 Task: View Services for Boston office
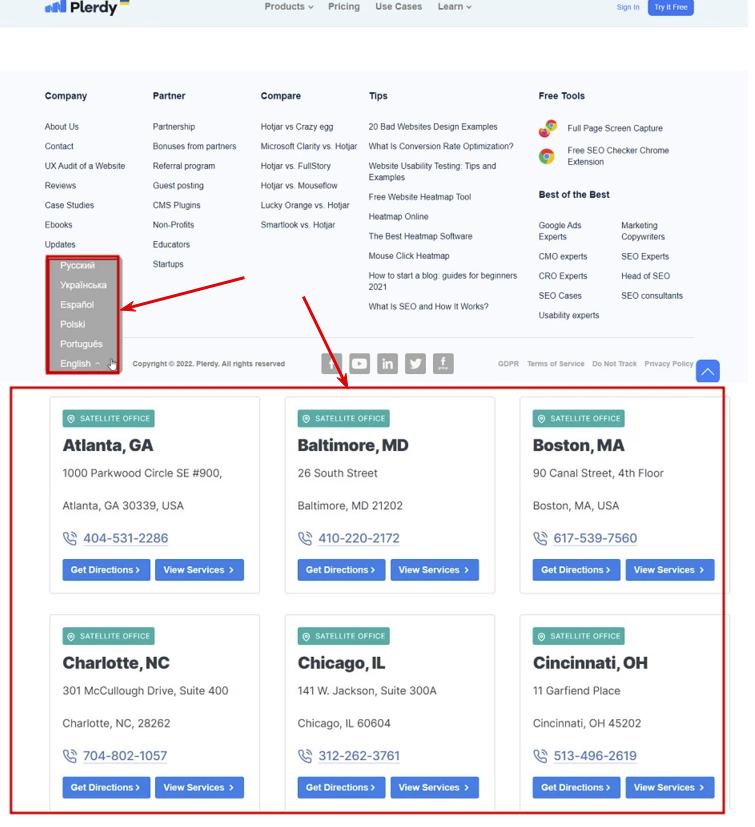(x=670, y=570)
